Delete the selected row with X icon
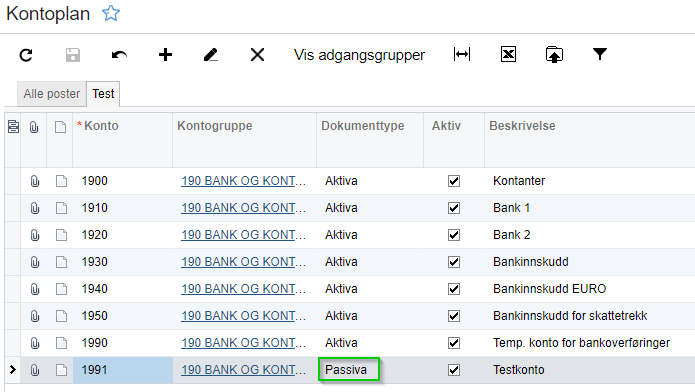This screenshot has width=695, height=392. (x=257, y=55)
